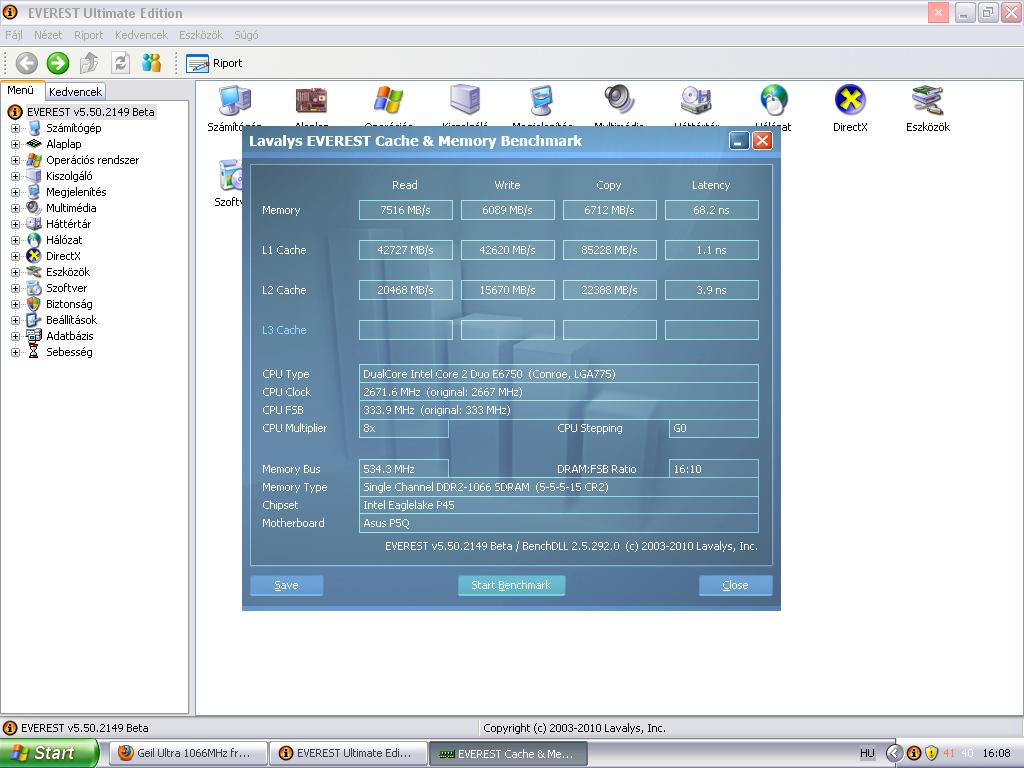Open the Számítógép icon in main pane

234,101
